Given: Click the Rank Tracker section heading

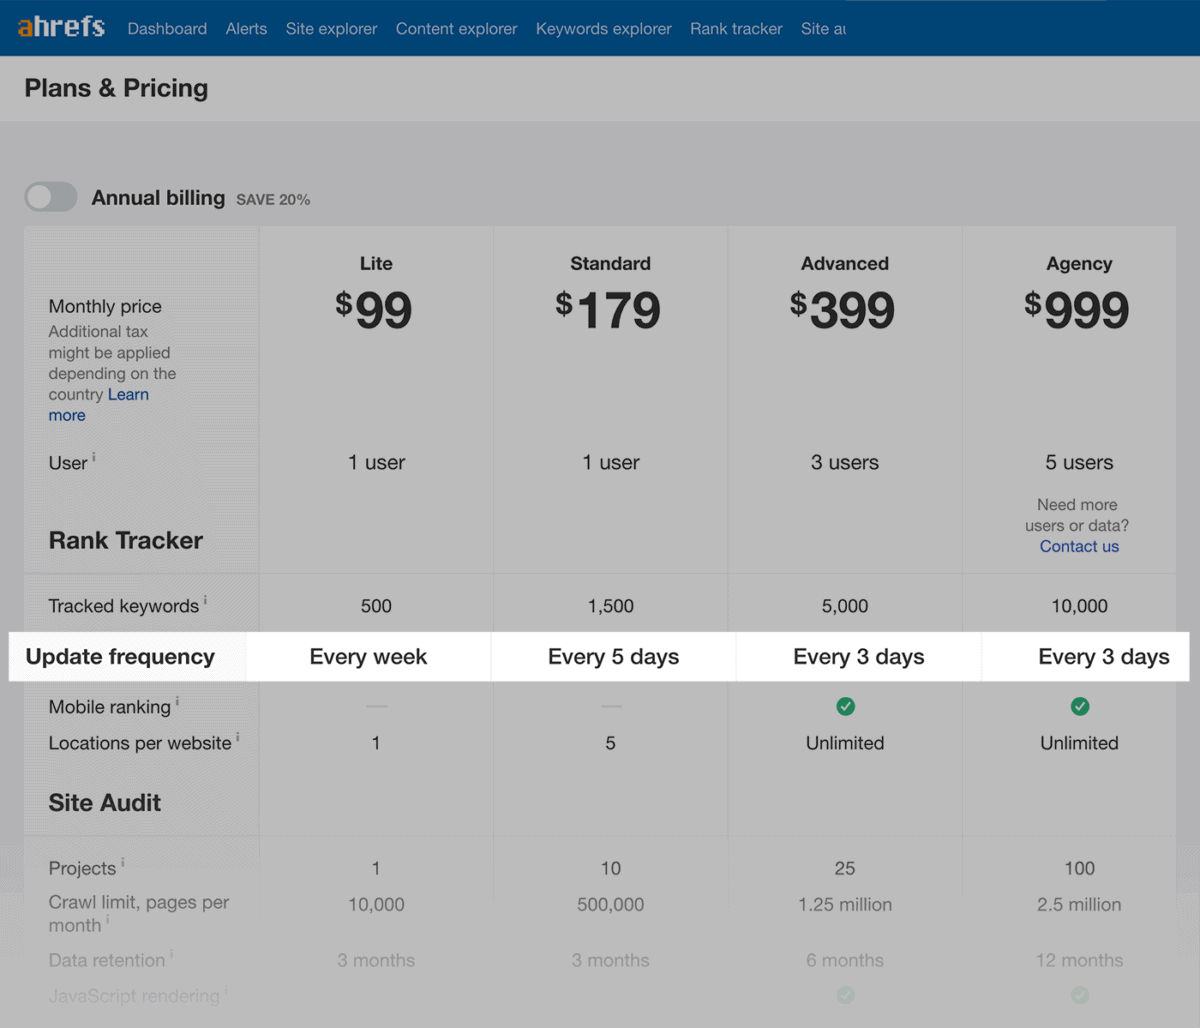Looking at the screenshot, I should coord(126,541).
